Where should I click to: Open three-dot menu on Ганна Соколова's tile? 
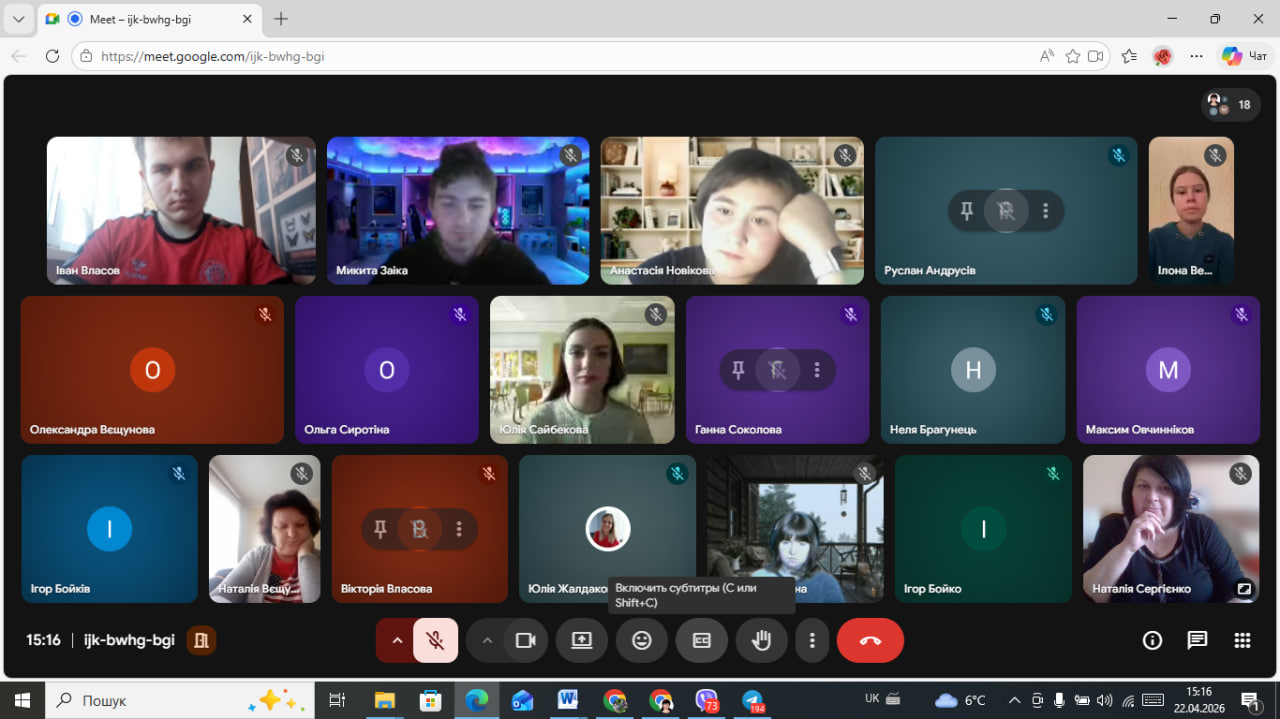[x=817, y=370]
